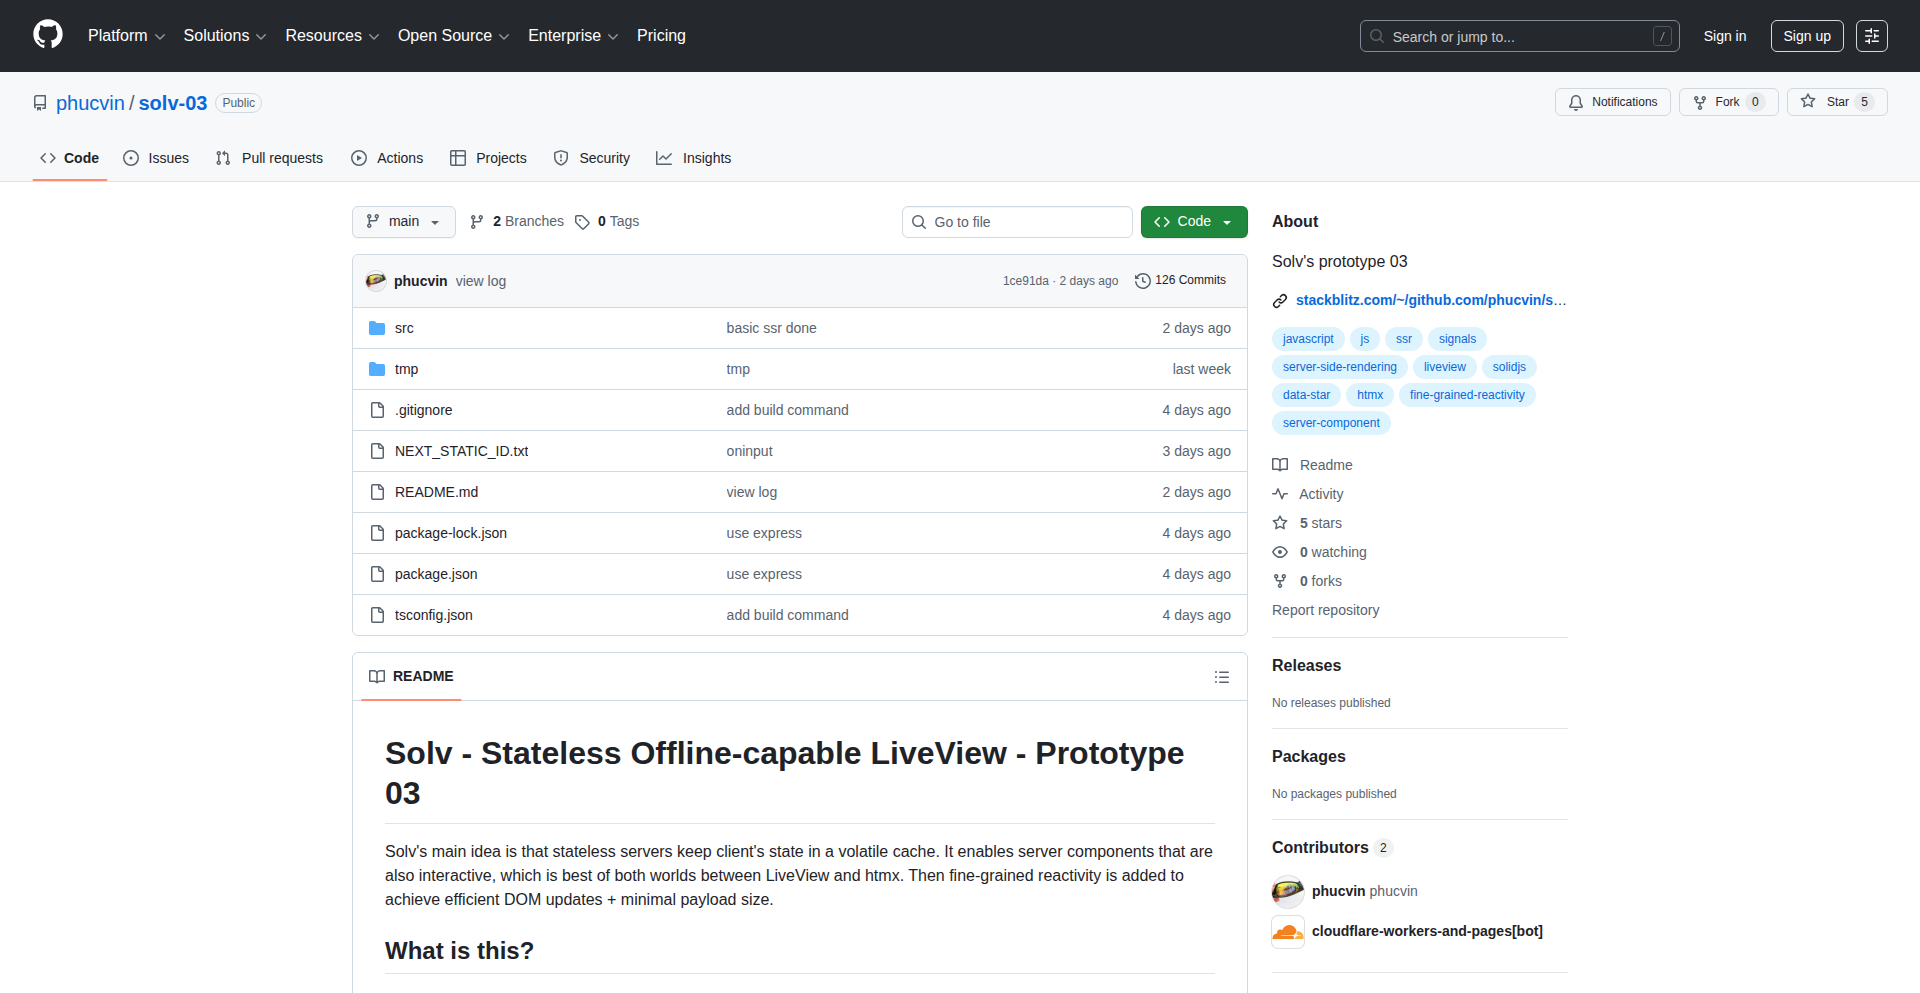Star the solv-03 repository
The width and height of the screenshot is (1920, 993).
point(1836,102)
